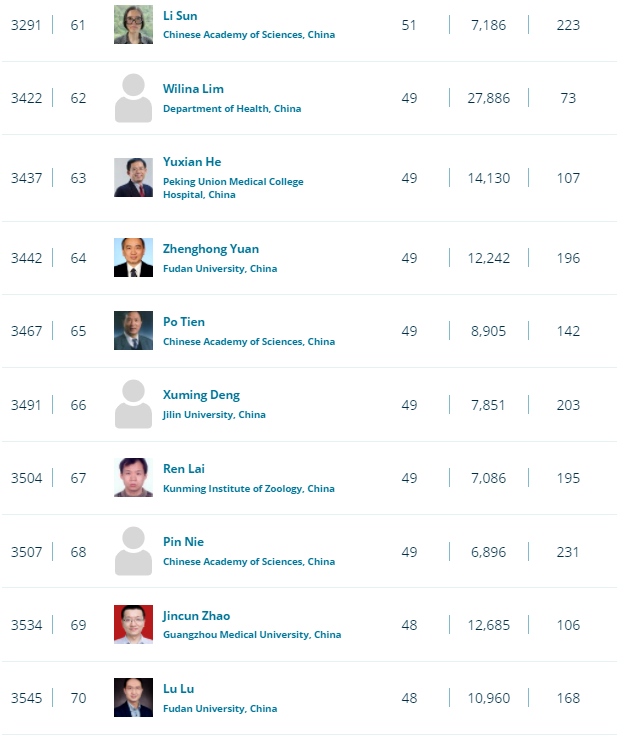Open Yuxian He's profile photo

click(x=133, y=177)
